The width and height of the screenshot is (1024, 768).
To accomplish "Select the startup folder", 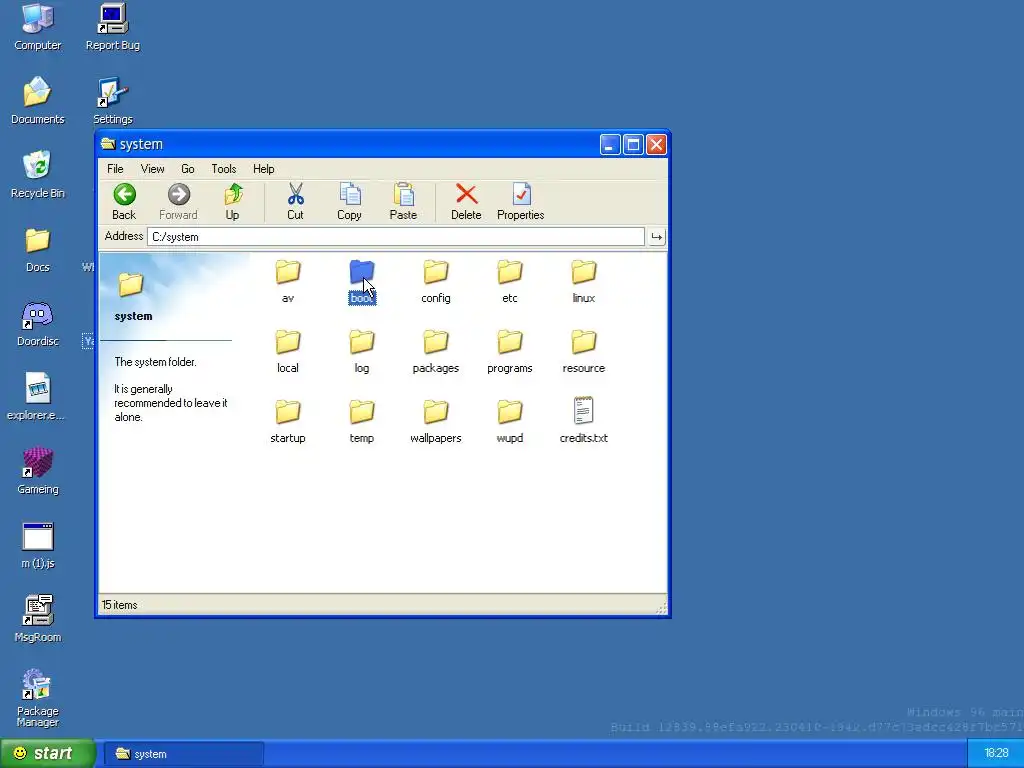I will [288, 421].
